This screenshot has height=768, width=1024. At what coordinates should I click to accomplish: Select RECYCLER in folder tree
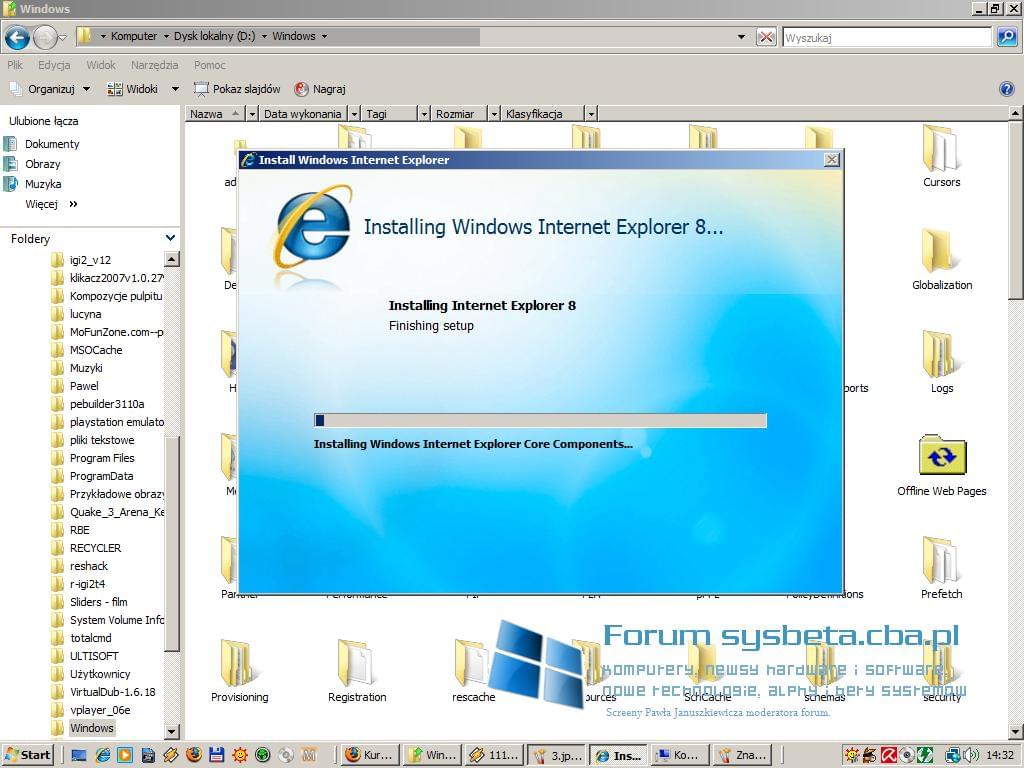click(x=95, y=548)
